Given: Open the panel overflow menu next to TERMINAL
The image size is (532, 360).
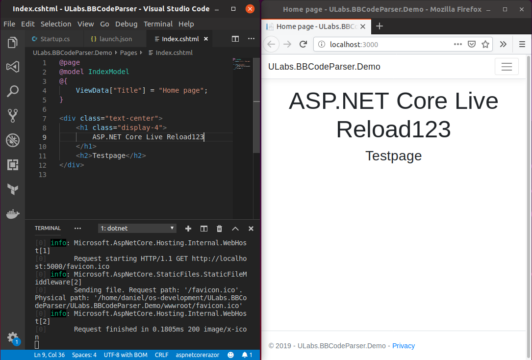Looking at the screenshot, I should pos(78,228).
